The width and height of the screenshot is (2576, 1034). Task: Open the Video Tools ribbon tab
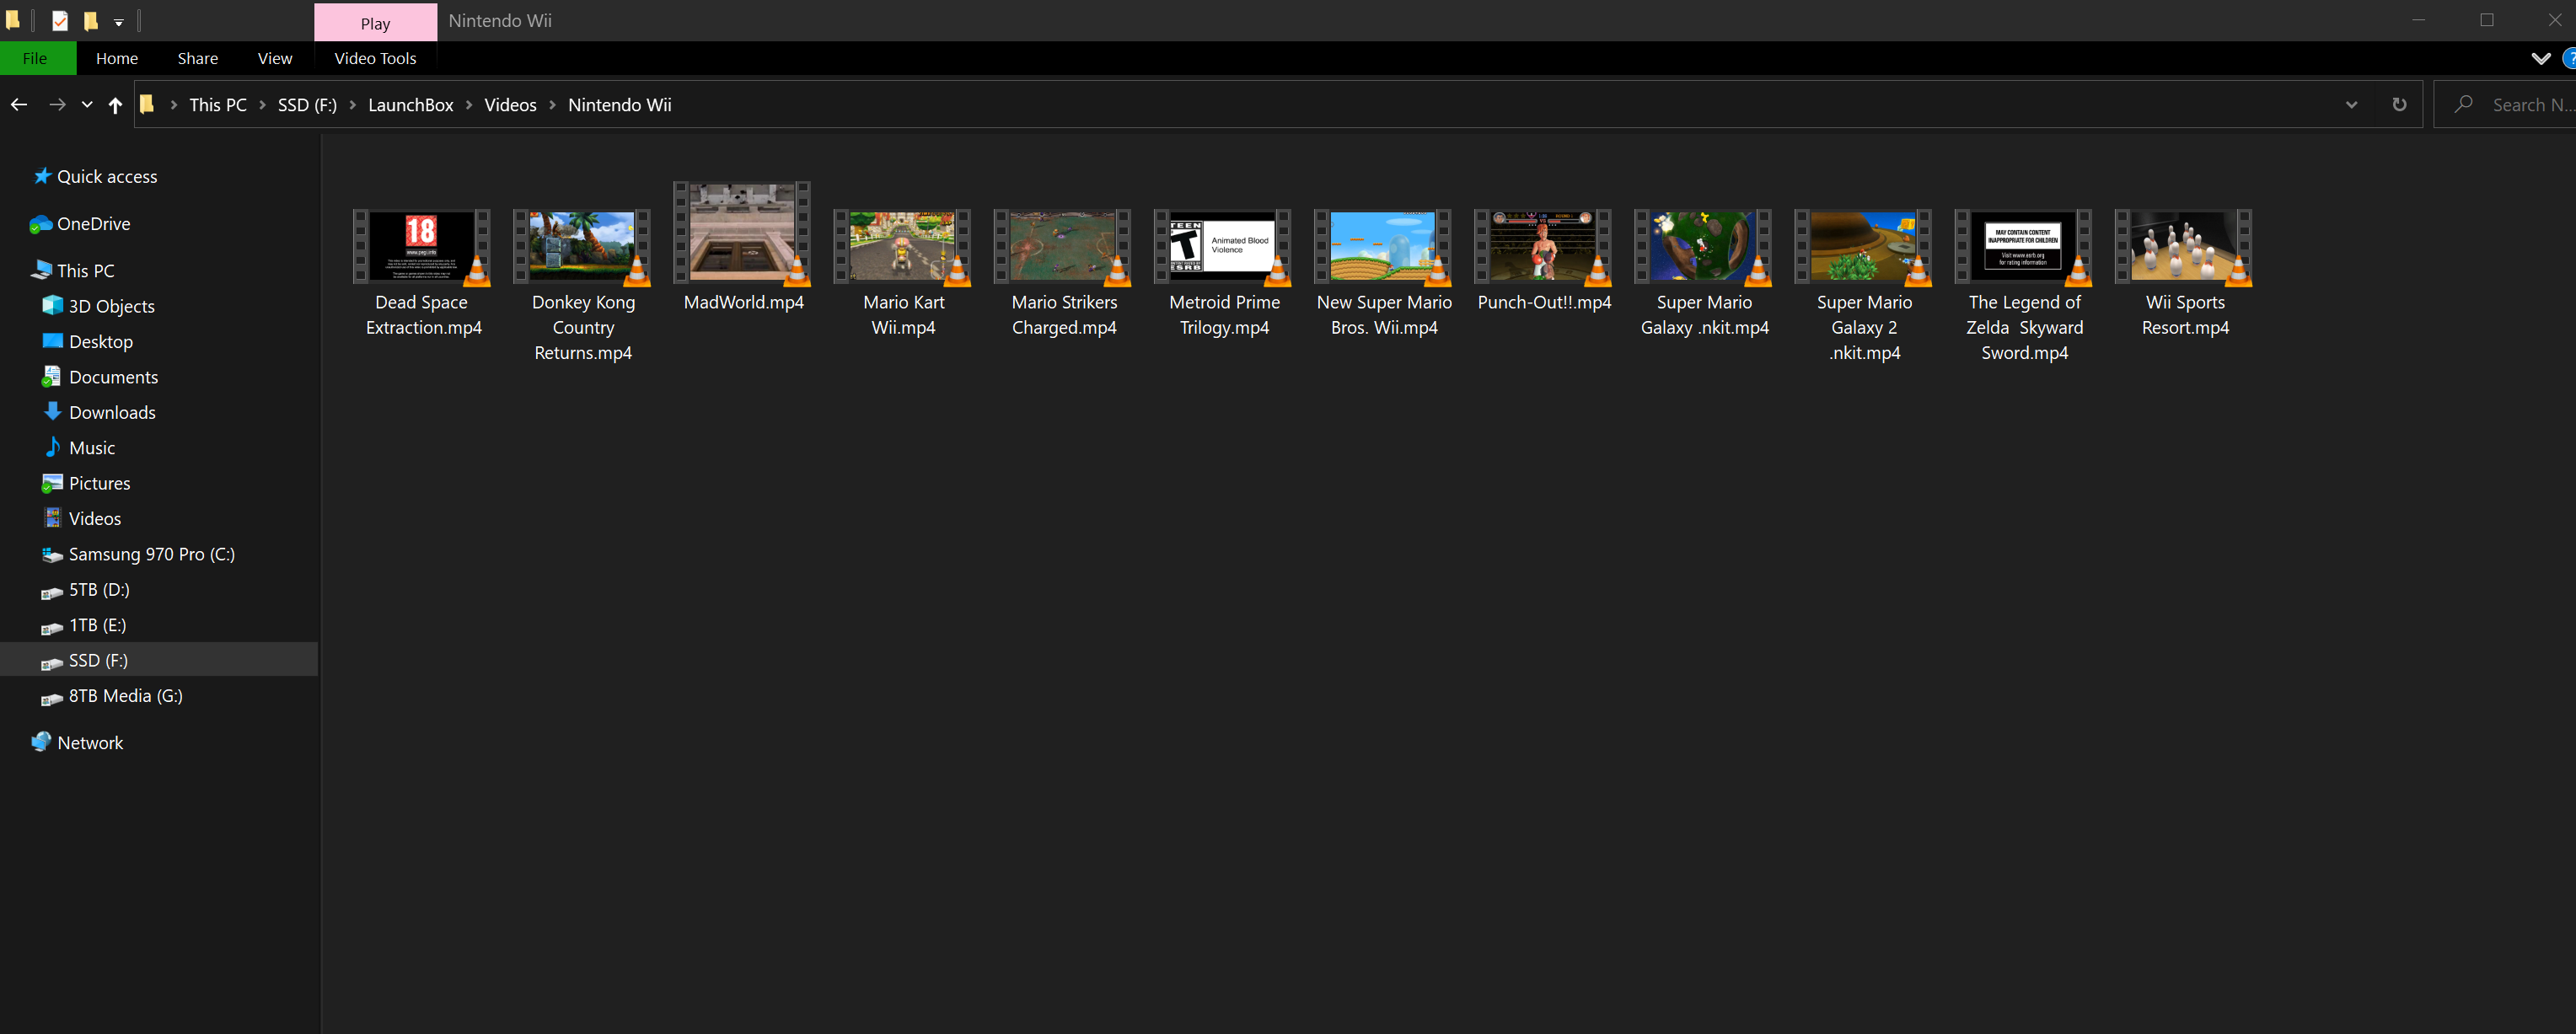(375, 58)
